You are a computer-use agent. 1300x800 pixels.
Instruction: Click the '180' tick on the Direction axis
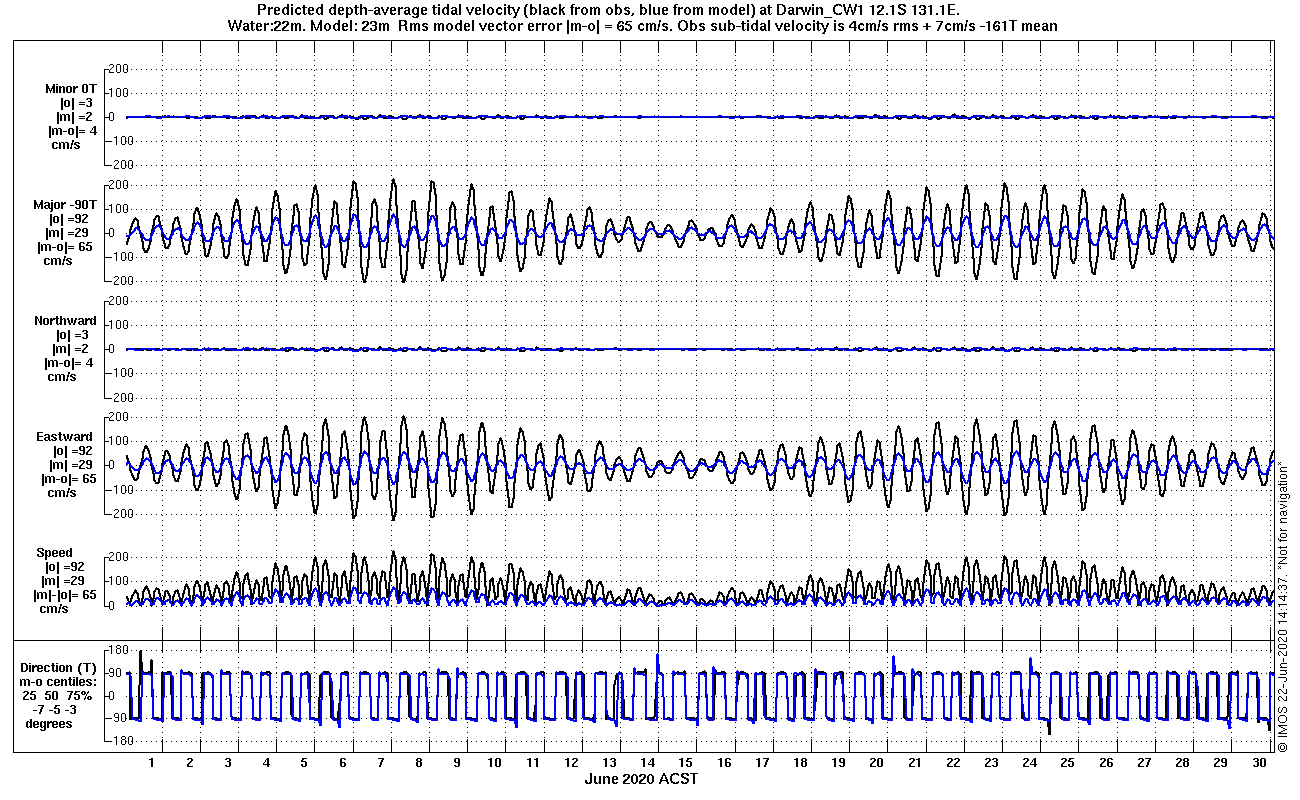(116, 651)
